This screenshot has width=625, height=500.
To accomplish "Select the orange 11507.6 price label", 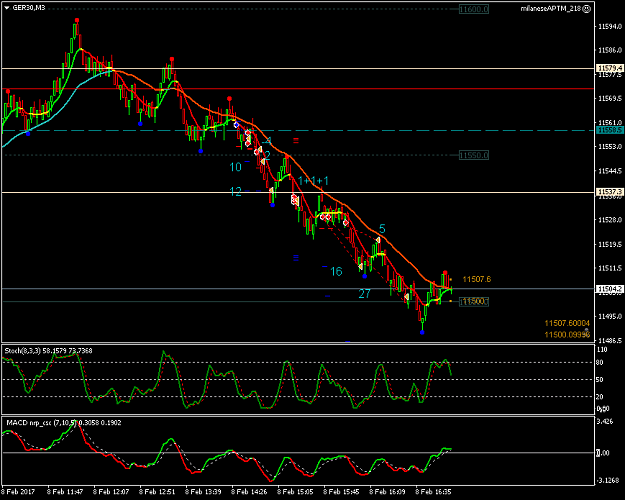I will (477, 279).
